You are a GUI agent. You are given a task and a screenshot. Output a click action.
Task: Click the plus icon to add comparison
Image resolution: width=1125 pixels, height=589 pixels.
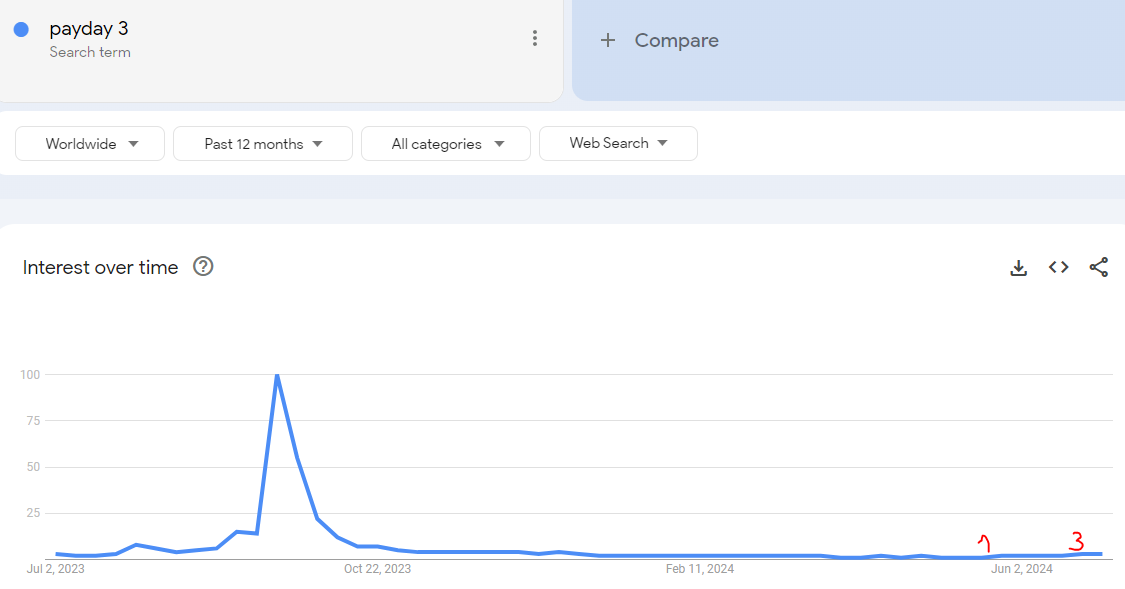click(x=608, y=40)
